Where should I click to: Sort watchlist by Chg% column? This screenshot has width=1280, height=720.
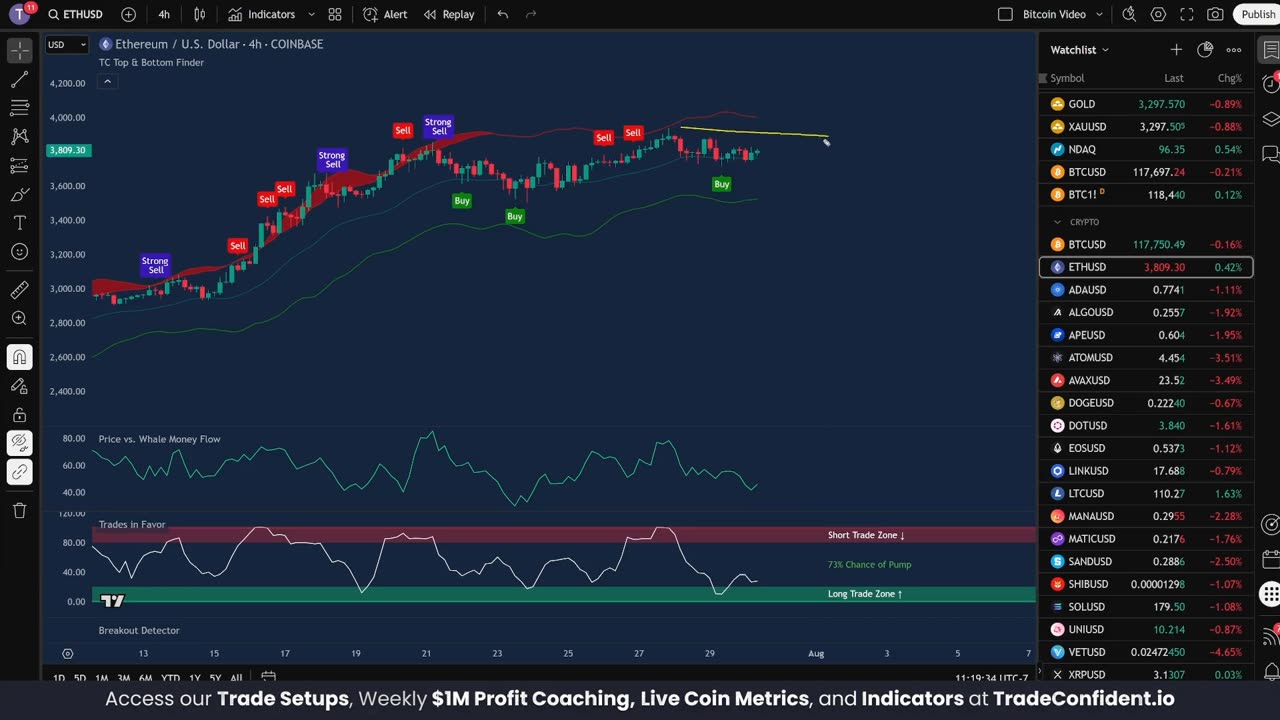[1230, 78]
